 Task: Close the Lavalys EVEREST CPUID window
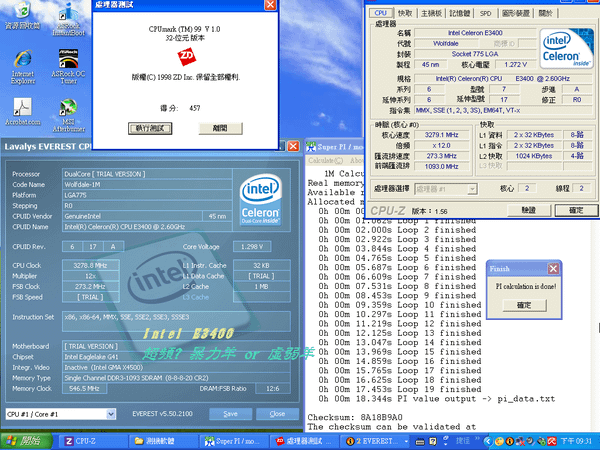(x=293, y=146)
